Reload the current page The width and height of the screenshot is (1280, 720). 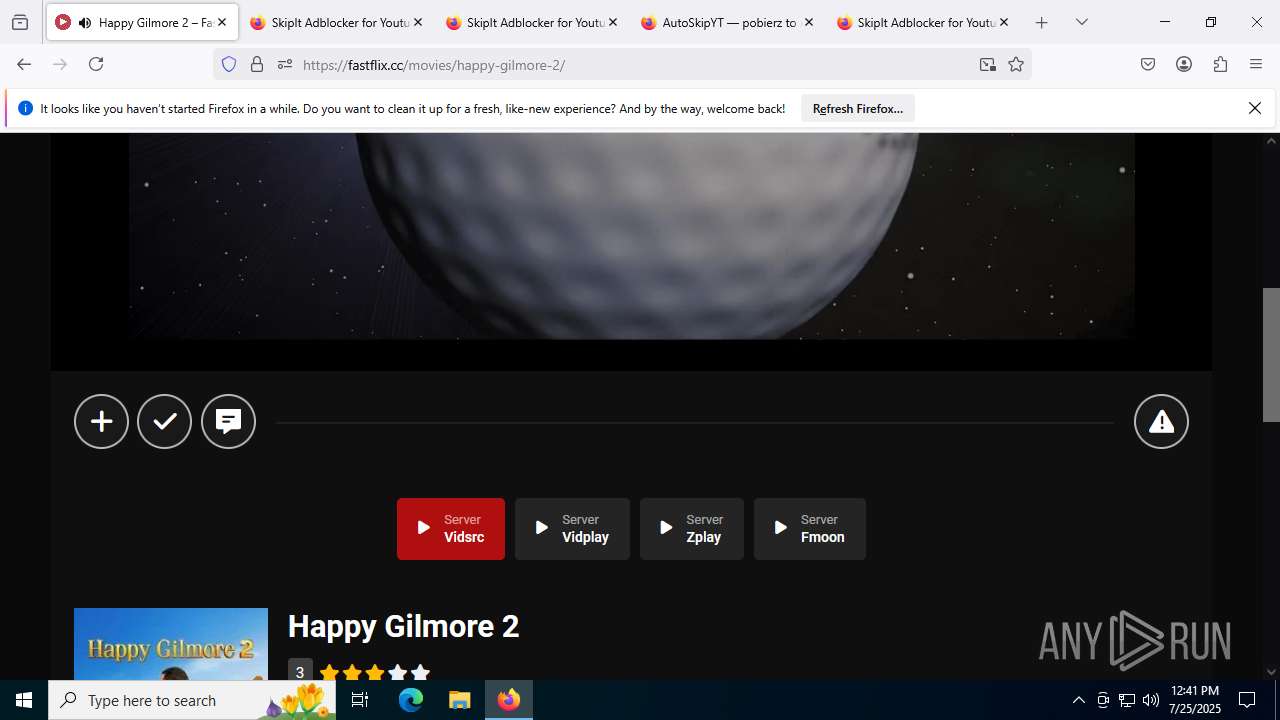(x=96, y=64)
